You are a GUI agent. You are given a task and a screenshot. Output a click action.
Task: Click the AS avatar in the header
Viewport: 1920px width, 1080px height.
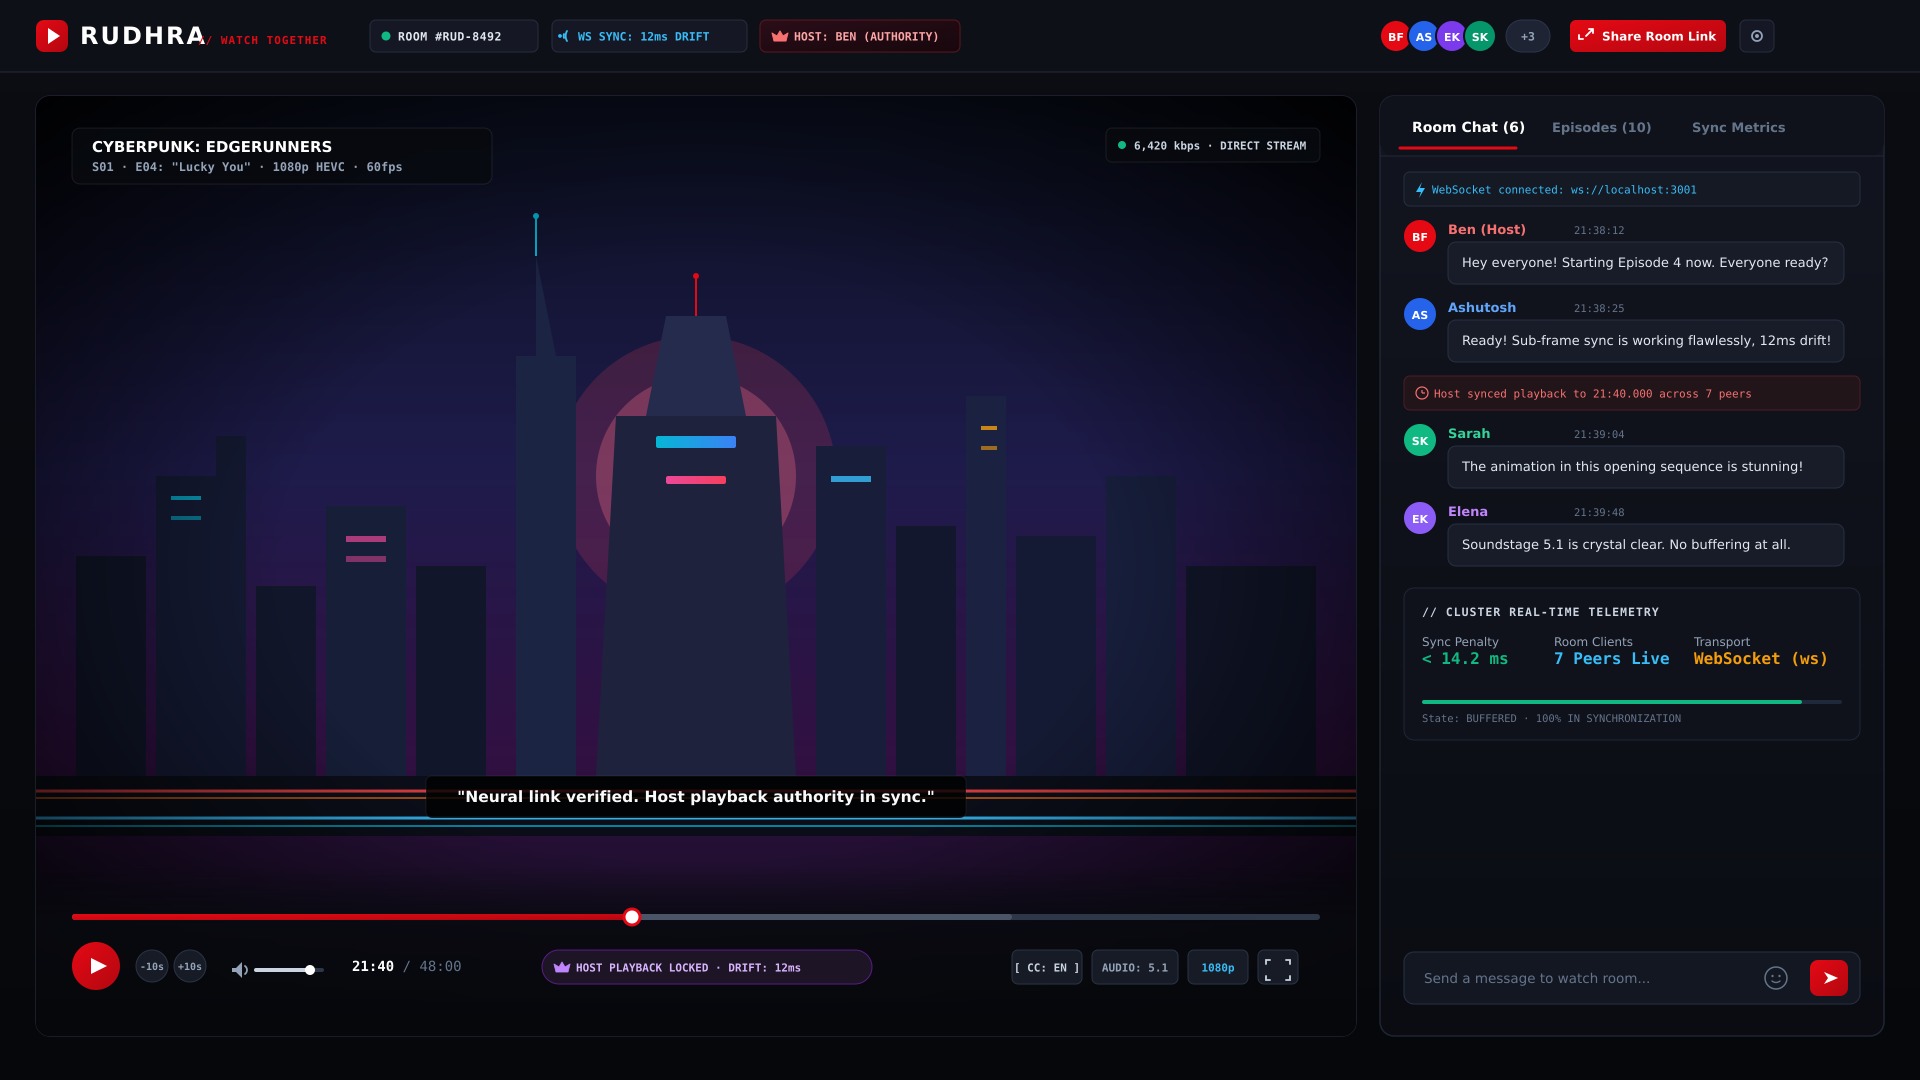1423,36
